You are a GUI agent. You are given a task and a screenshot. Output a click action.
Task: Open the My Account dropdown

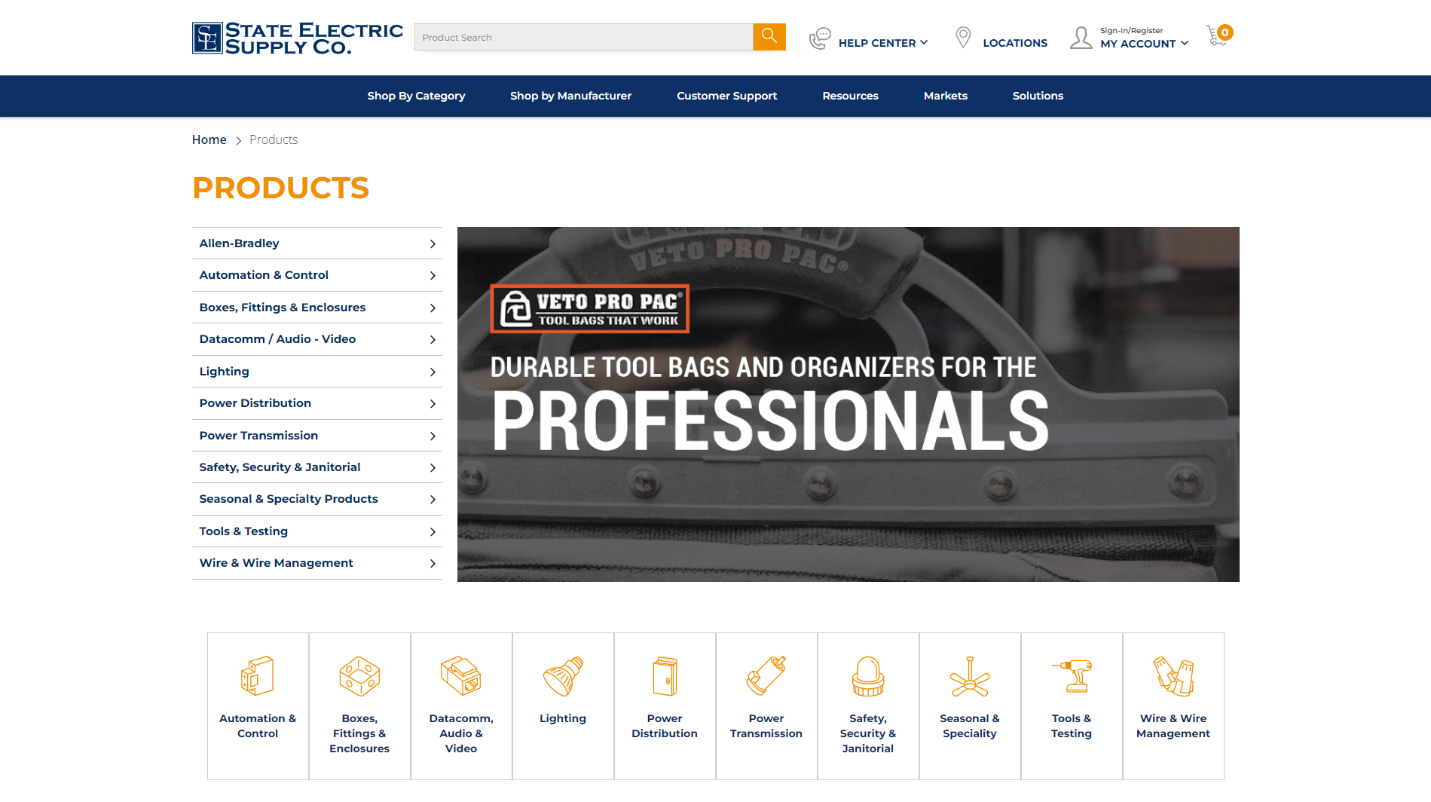[1140, 43]
